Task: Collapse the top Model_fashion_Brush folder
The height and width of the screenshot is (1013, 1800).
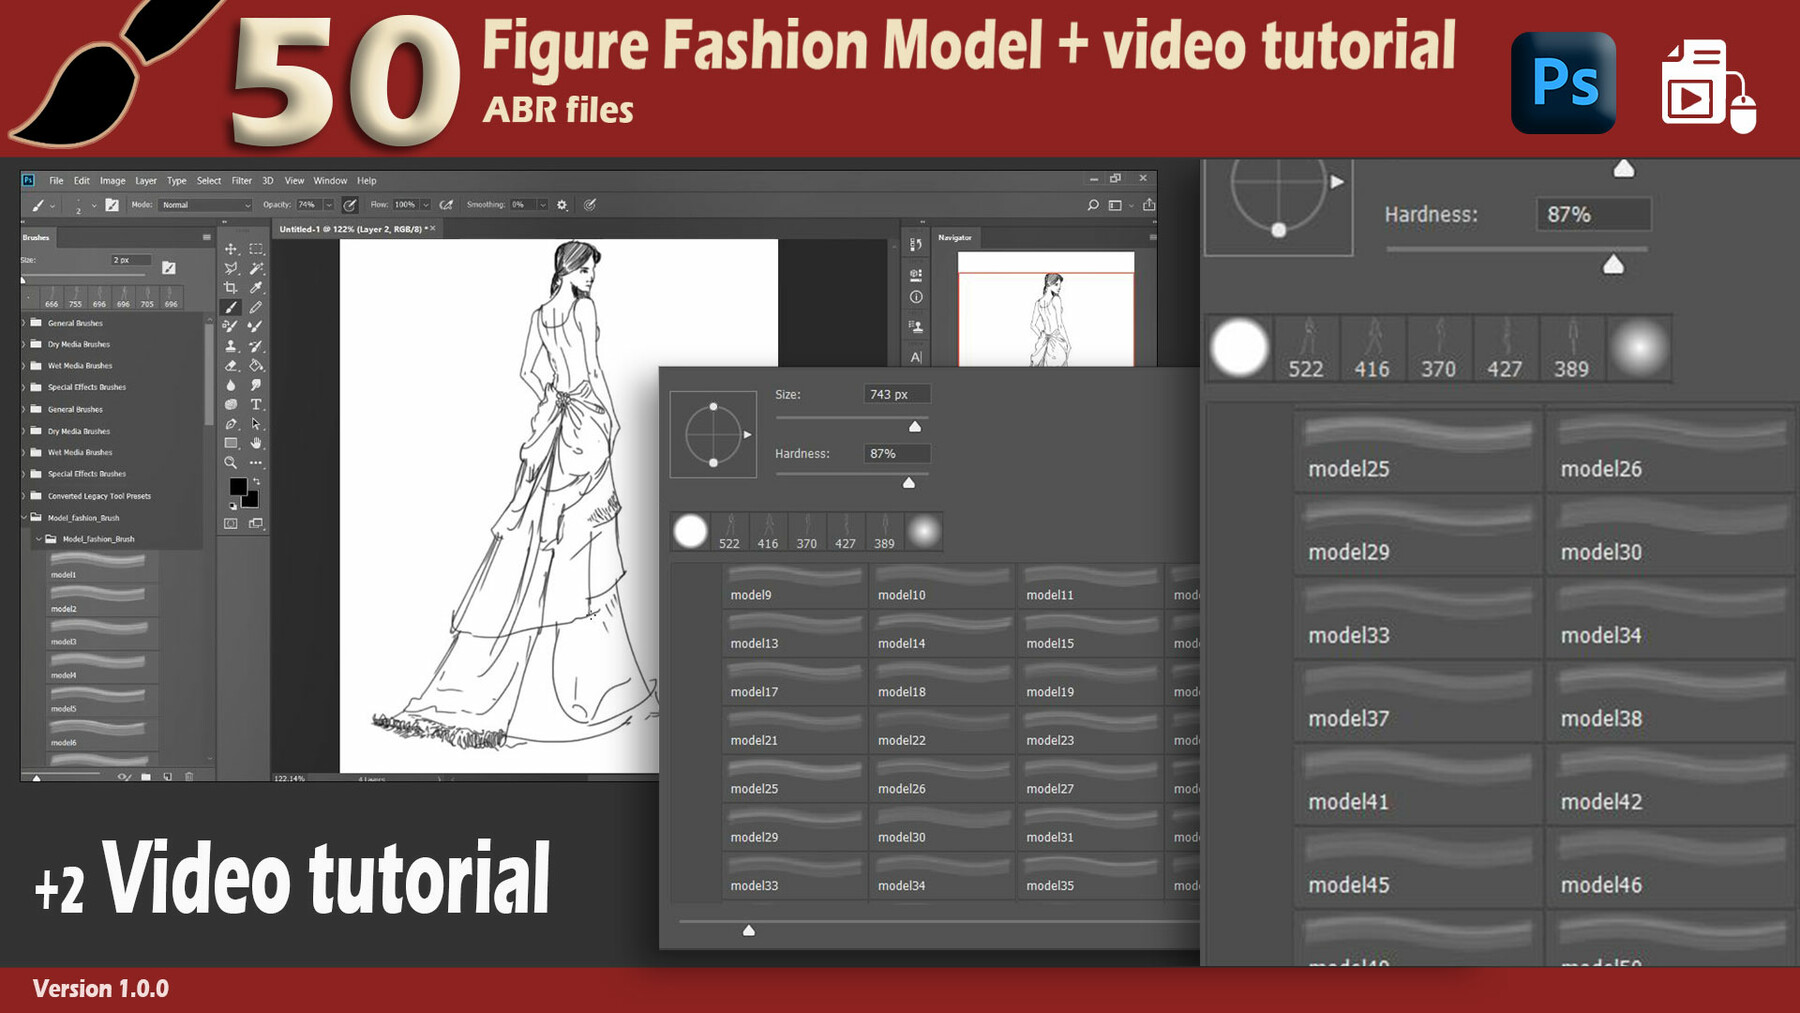Action: (25, 518)
